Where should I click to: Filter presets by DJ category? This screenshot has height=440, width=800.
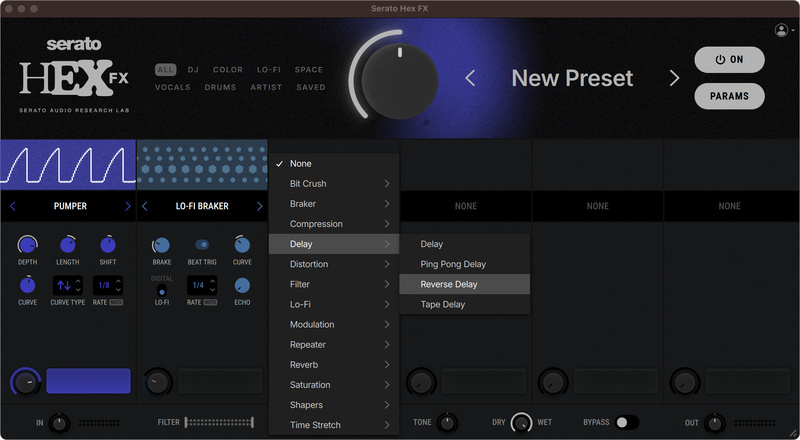click(193, 70)
